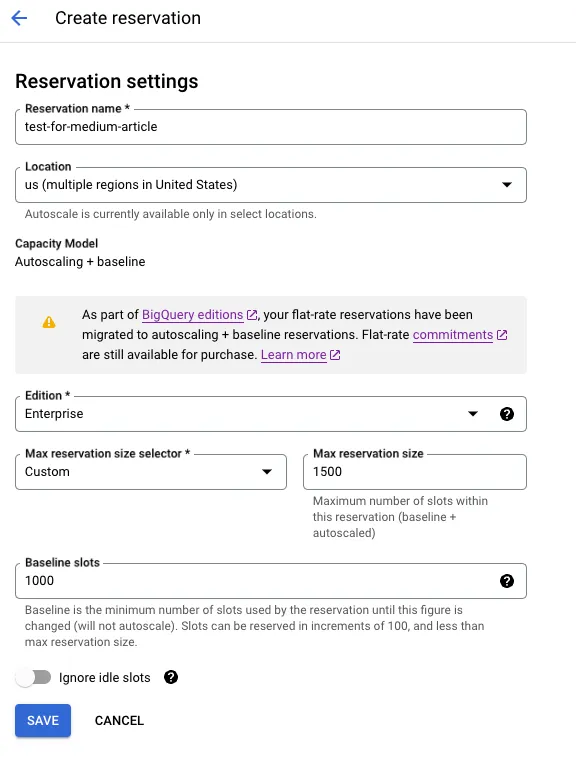The height and width of the screenshot is (769, 576).
Task: Focus the Max reservation size input
Action: [415, 472]
